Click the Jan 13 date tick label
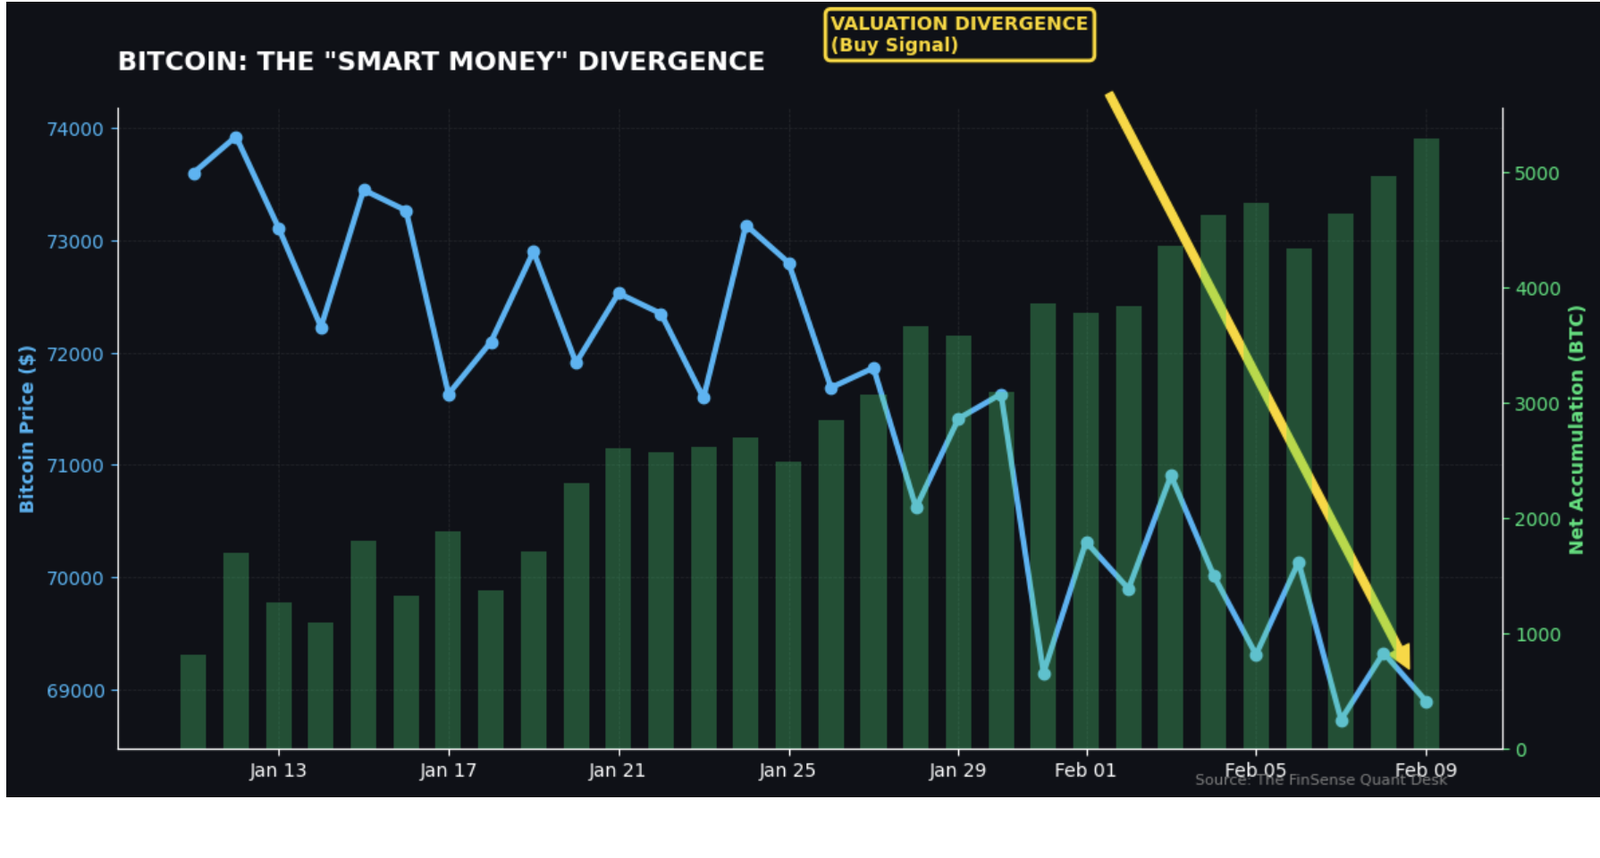 pyautogui.click(x=278, y=770)
